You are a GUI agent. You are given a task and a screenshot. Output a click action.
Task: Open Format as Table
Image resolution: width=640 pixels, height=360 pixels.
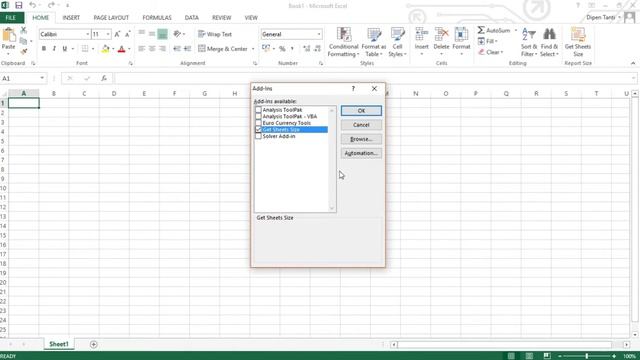click(373, 42)
